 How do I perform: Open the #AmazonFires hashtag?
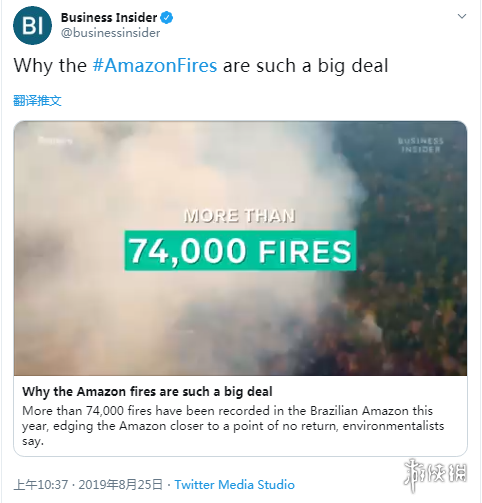click(155, 65)
